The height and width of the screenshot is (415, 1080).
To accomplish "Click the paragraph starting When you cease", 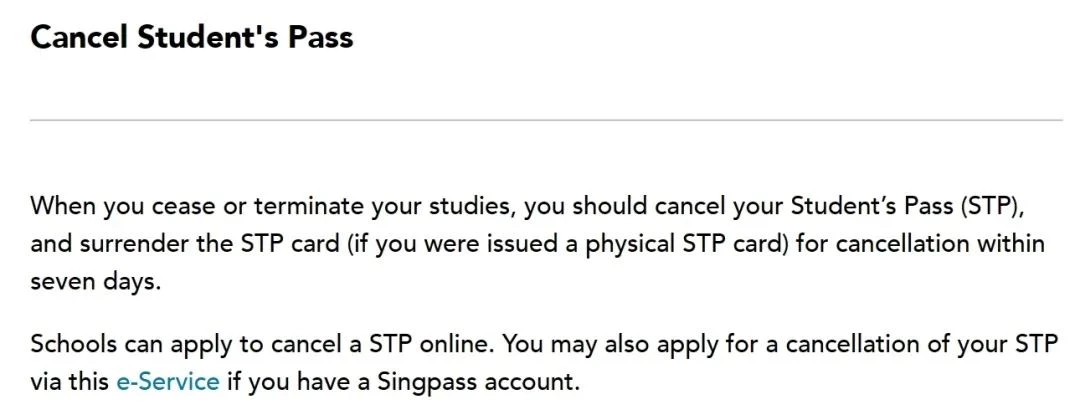I will click(x=537, y=244).
